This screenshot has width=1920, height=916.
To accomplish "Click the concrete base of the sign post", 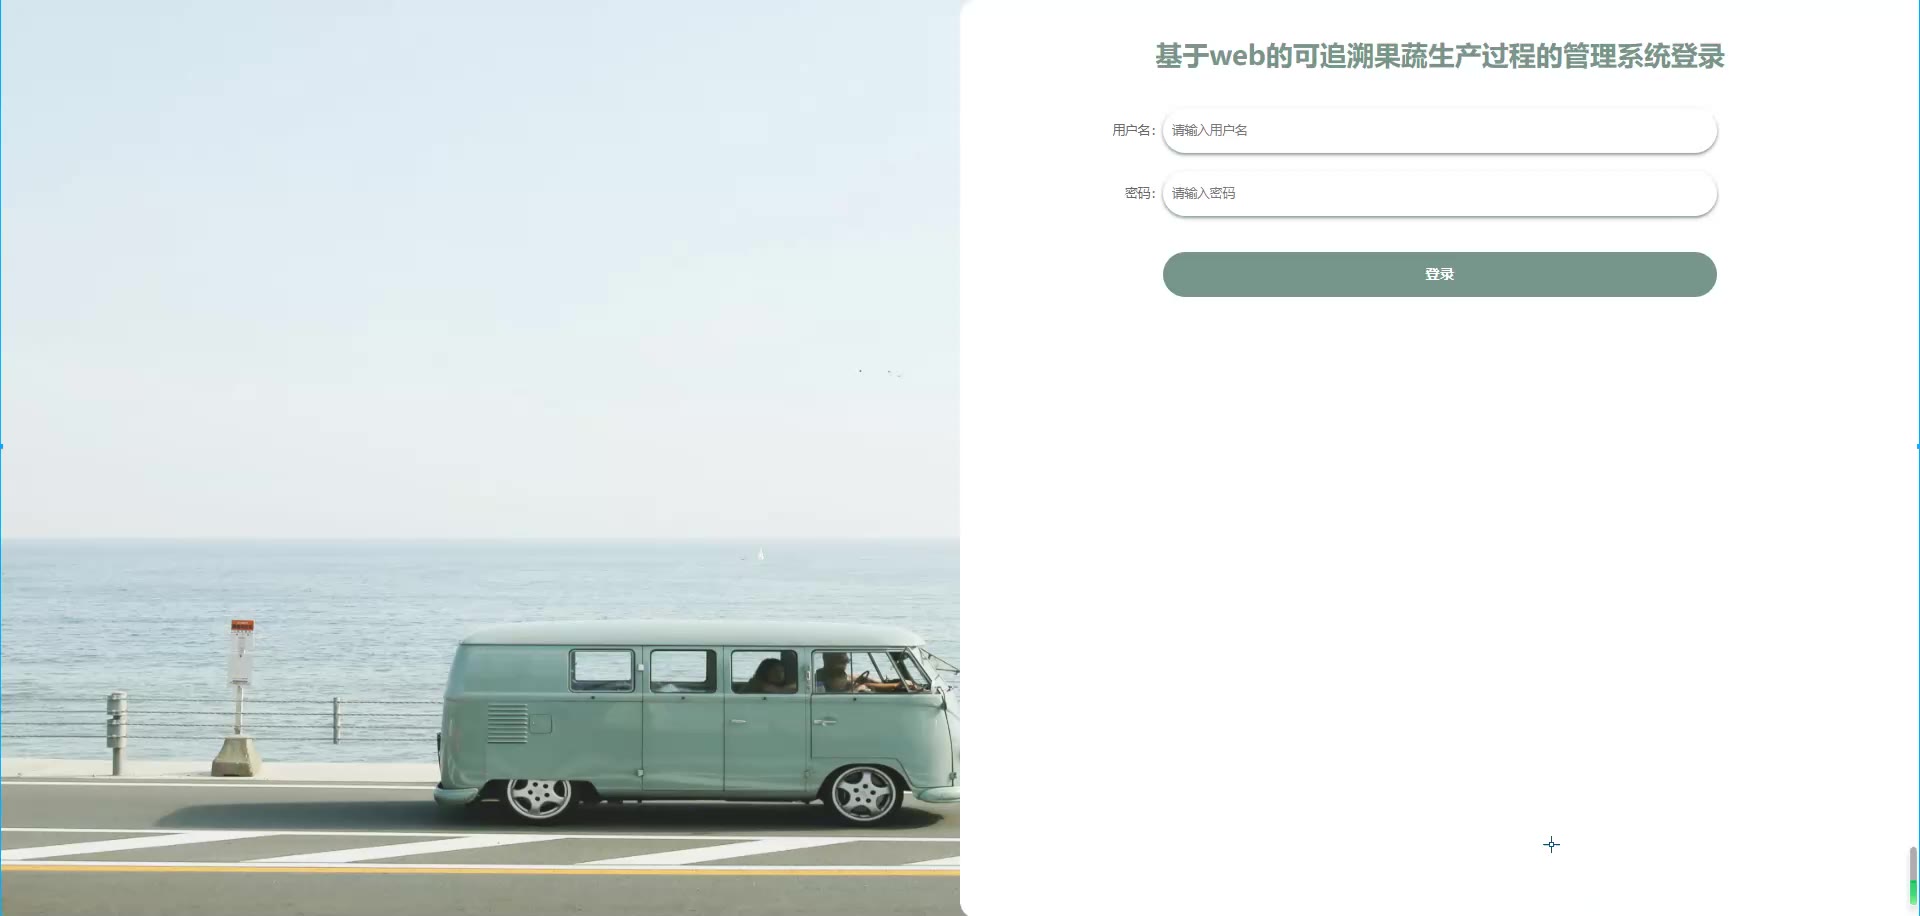I will point(237,756).
